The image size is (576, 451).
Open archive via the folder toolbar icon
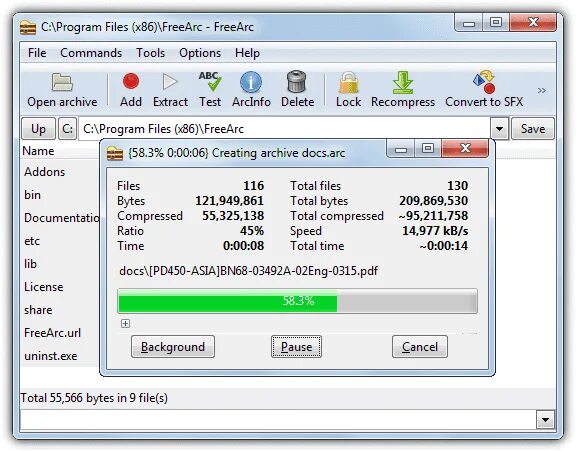coord(62,82)
